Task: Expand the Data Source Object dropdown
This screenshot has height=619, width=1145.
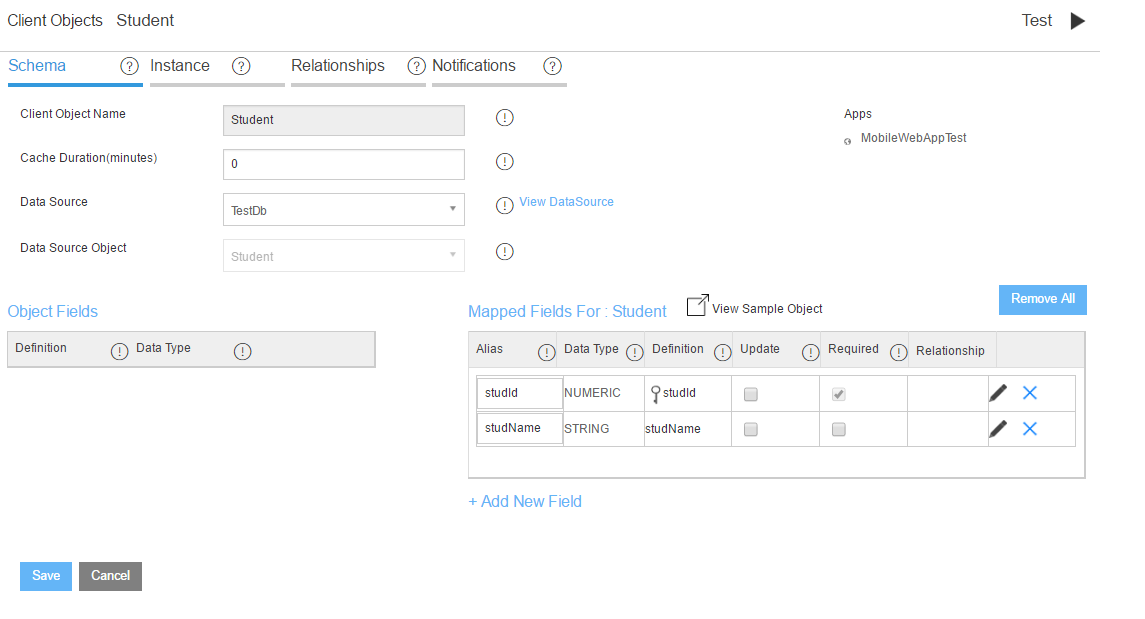Action: [343, 256]
